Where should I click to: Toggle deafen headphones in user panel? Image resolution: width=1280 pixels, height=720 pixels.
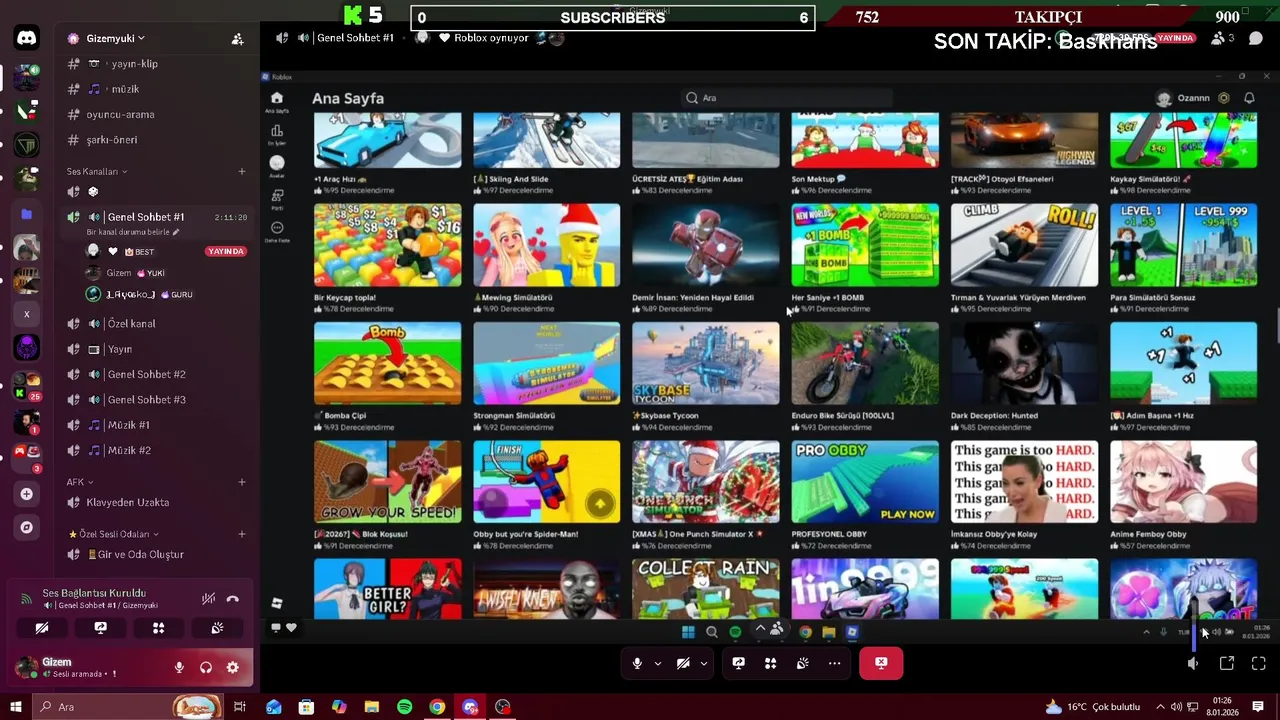coord(206,667)
